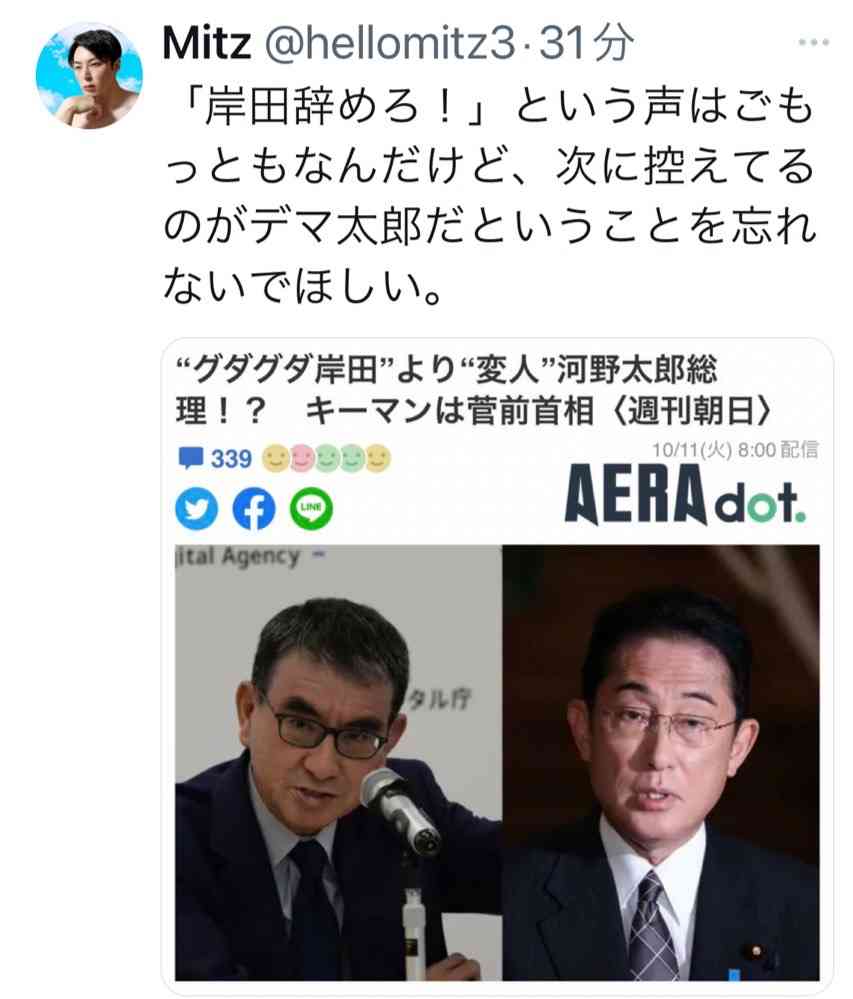Click the last yellow smiley reaction
This screenshot has height=999, width=853.
pos(378,458)
